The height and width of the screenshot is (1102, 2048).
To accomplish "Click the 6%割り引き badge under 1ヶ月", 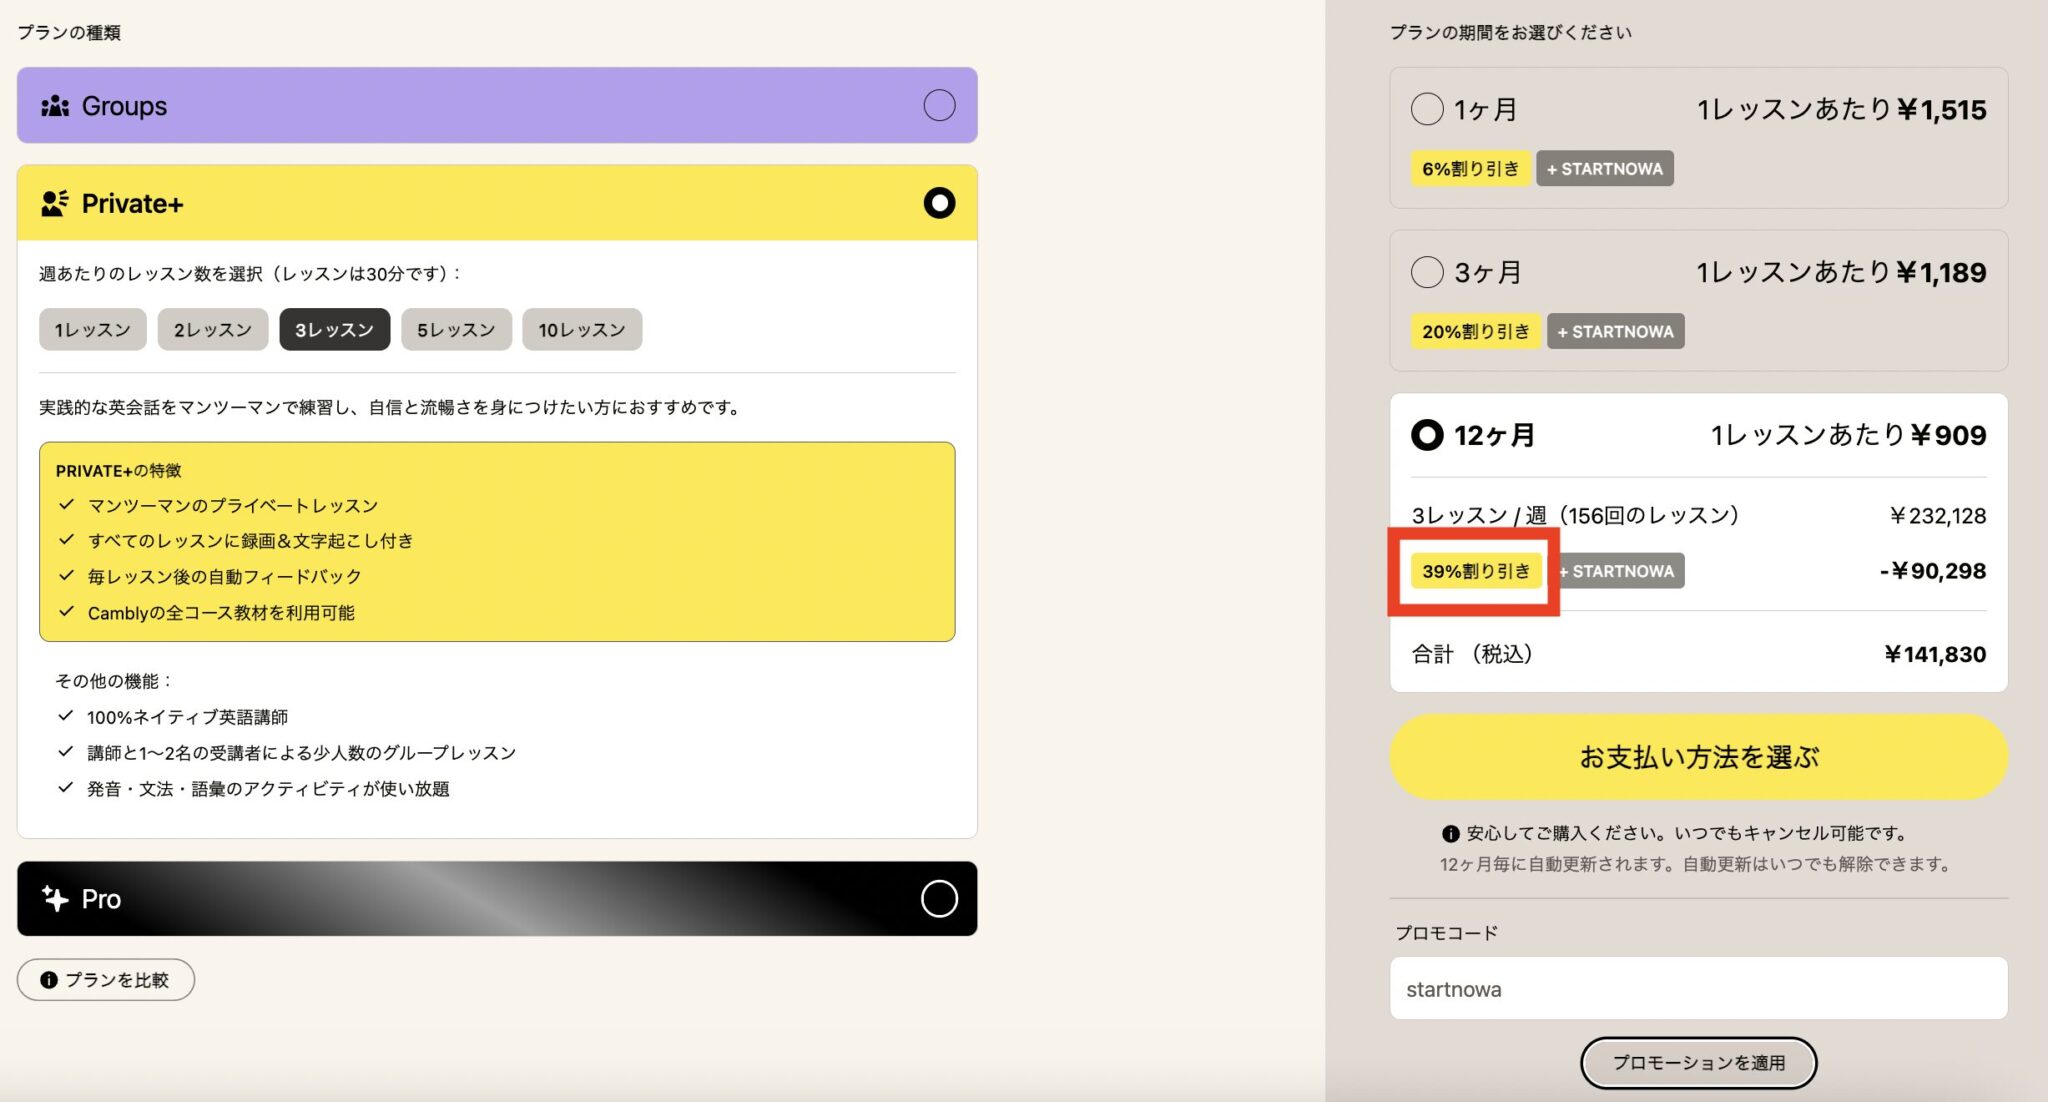I will [x=1469, y=168].
